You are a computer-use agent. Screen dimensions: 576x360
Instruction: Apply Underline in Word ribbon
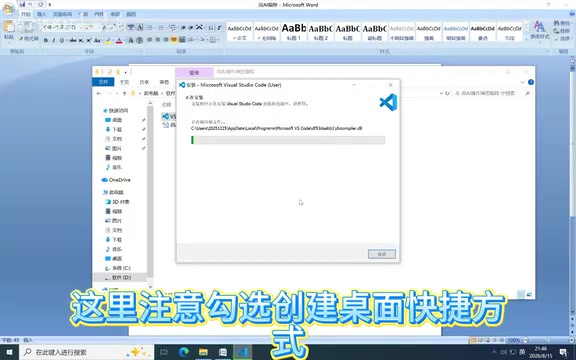point(62,40)
